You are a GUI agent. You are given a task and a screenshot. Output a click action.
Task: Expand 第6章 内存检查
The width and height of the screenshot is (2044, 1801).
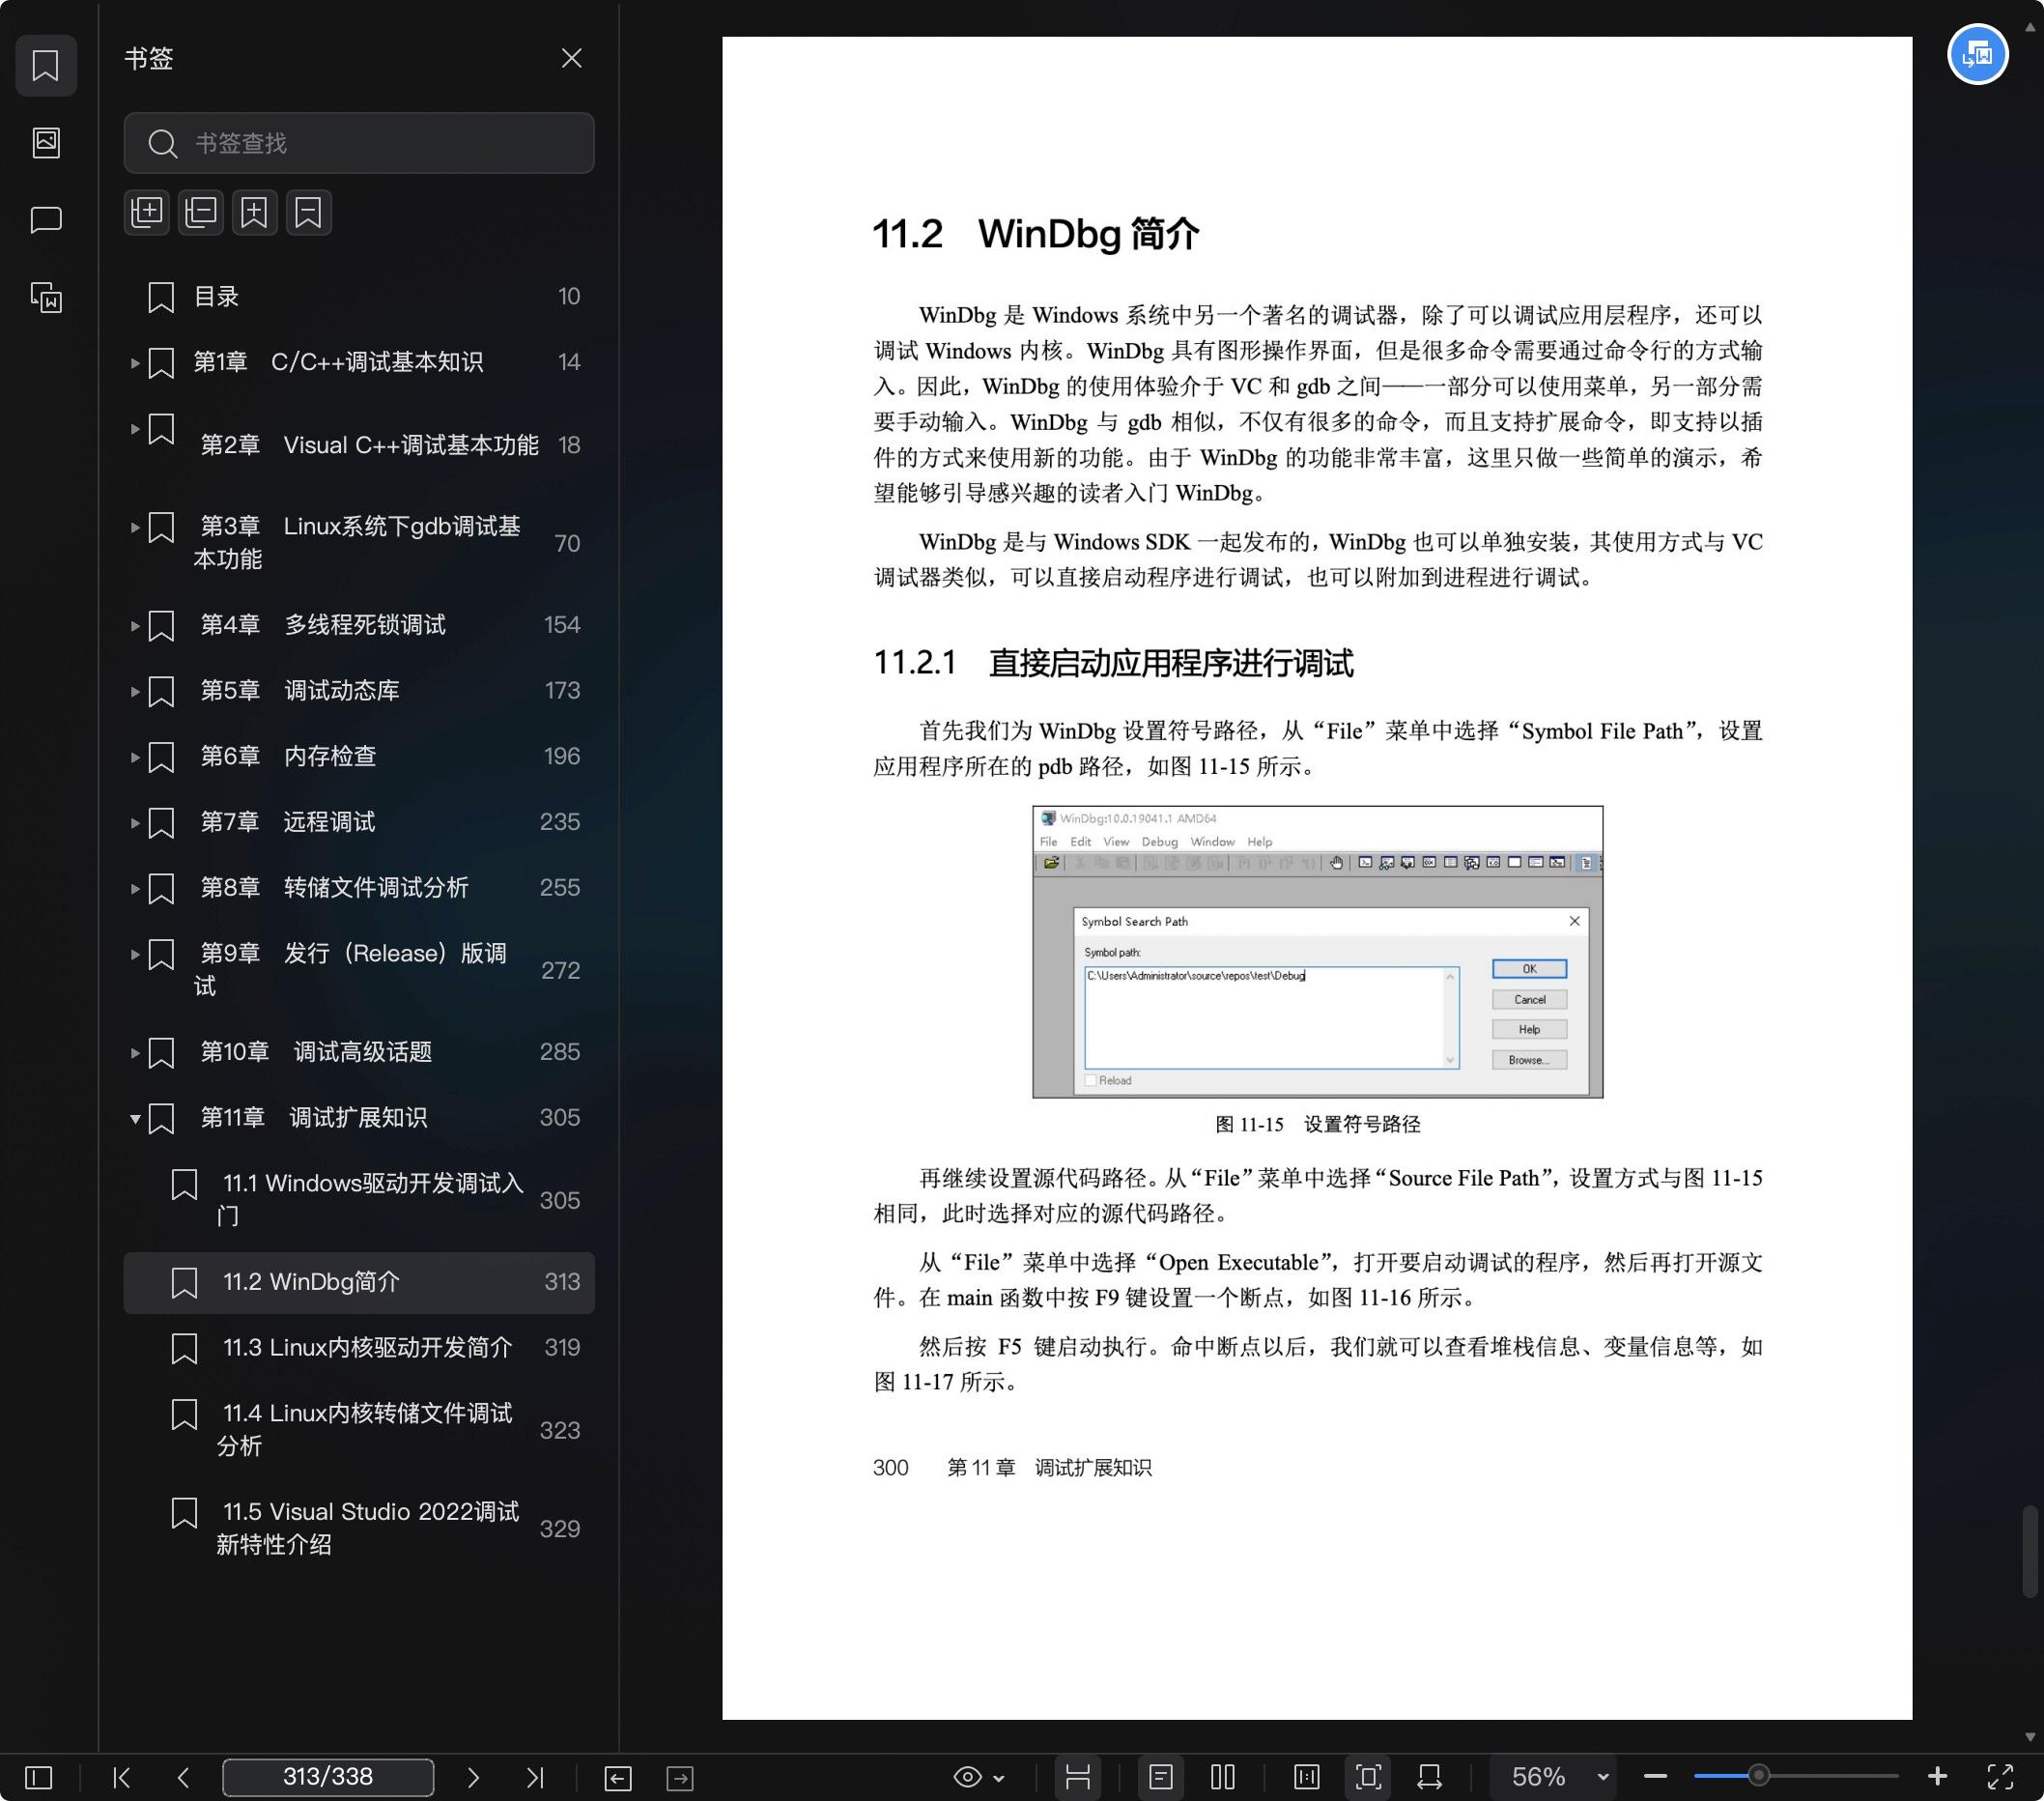pyautogui.click(x=134, y=757)
